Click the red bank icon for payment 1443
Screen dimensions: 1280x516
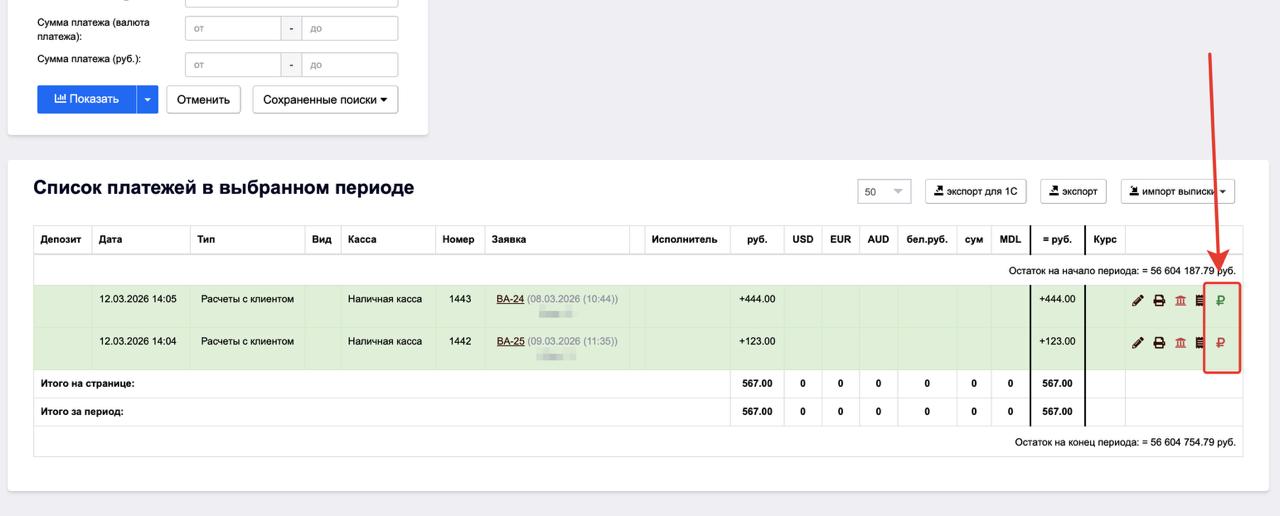click(x=1180, y=300)
